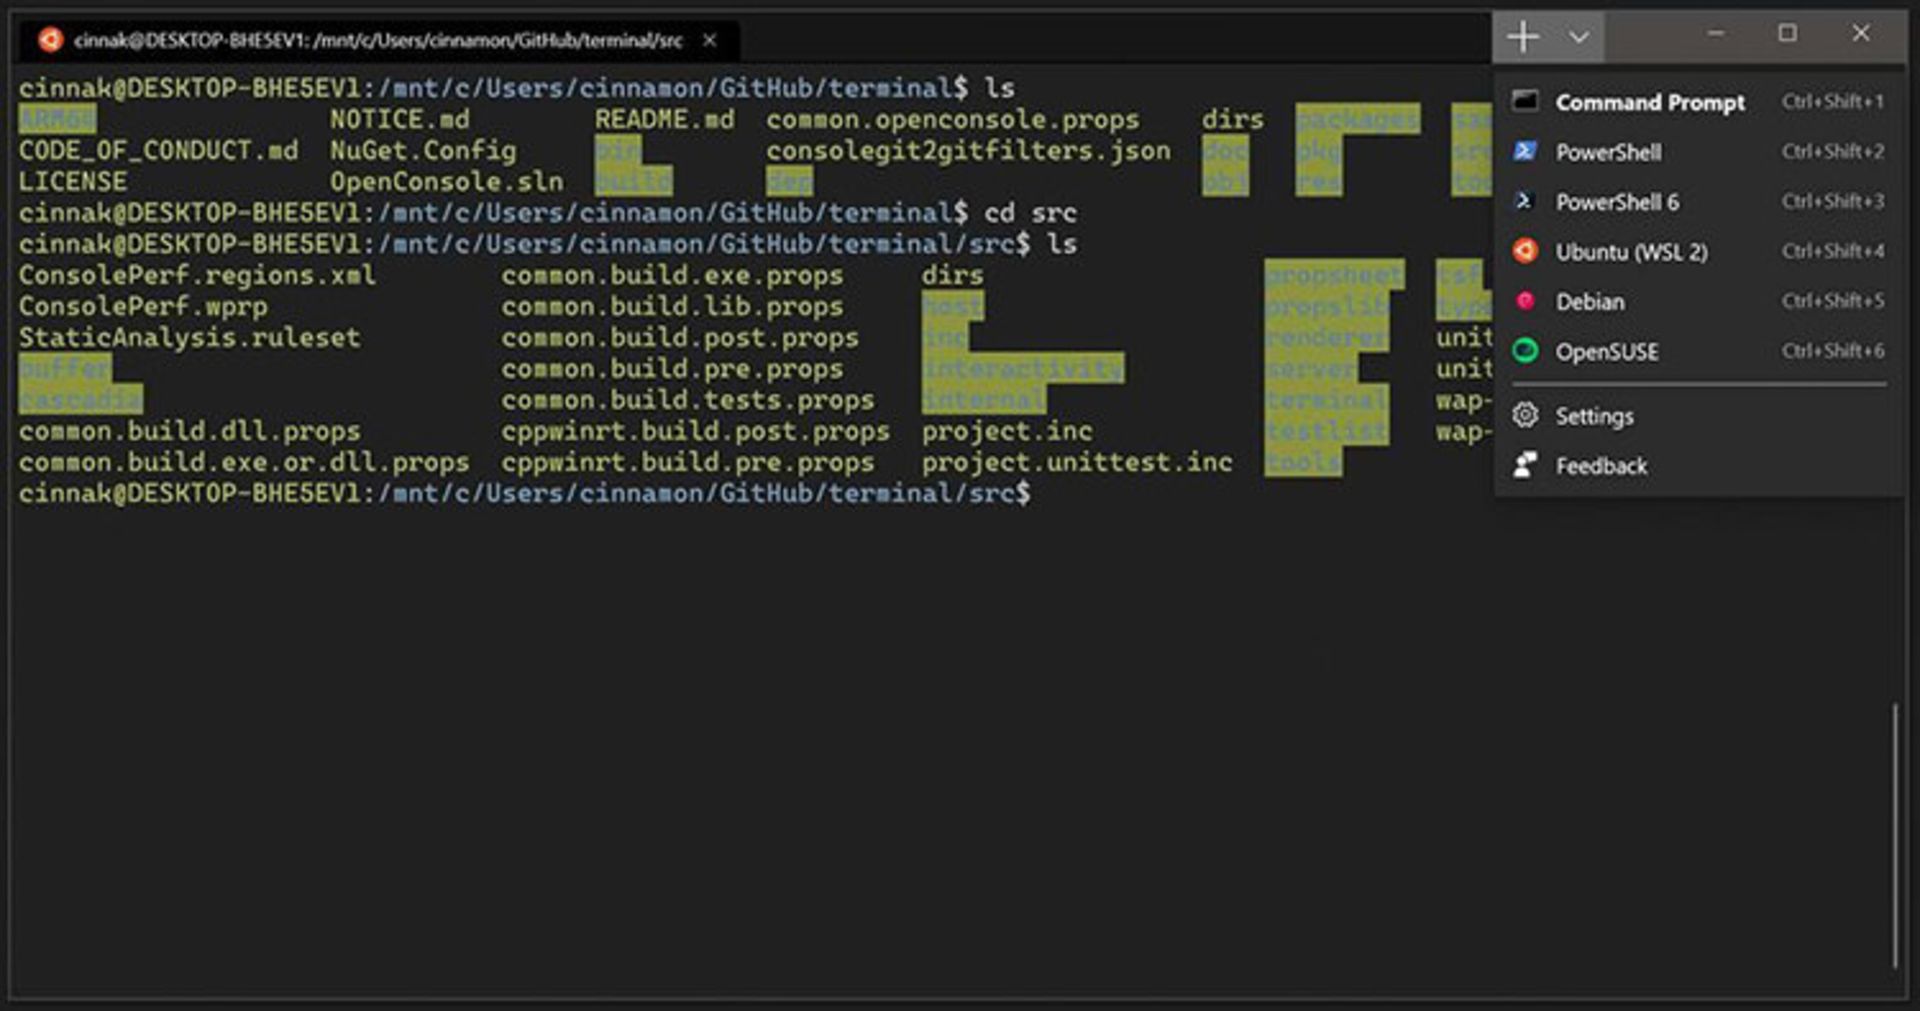Click the PowerShell 6 icon
This screenshot has width=1920, height=1011.
(1523, 201)
